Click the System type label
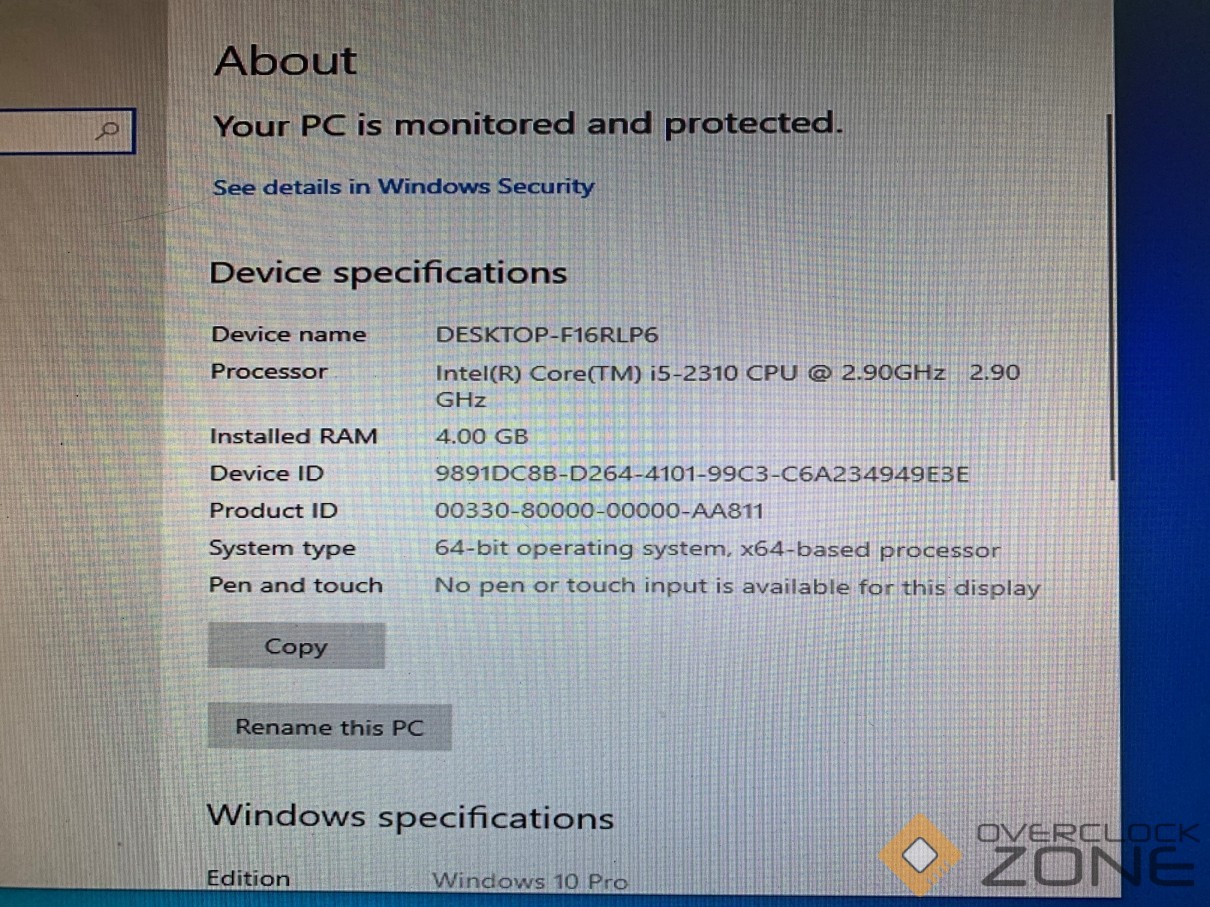This screenshot has height=907, width=1210. tap(282, 549)
